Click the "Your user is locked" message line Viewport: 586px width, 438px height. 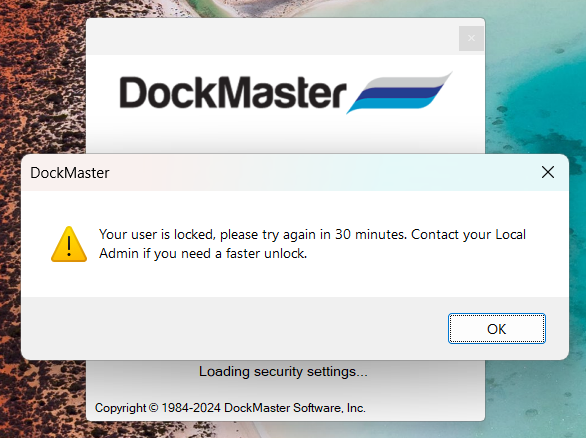pyautogui.click(x=312, y=234)
